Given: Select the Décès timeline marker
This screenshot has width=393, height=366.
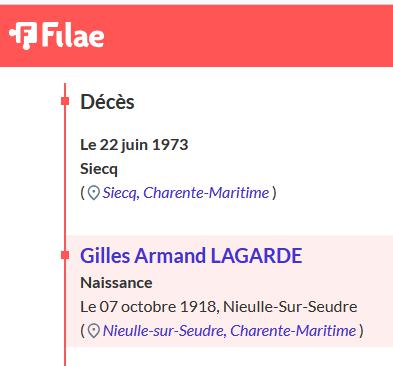Looking at the screenshot, I should pyautogui.click(x=65, y=101).
